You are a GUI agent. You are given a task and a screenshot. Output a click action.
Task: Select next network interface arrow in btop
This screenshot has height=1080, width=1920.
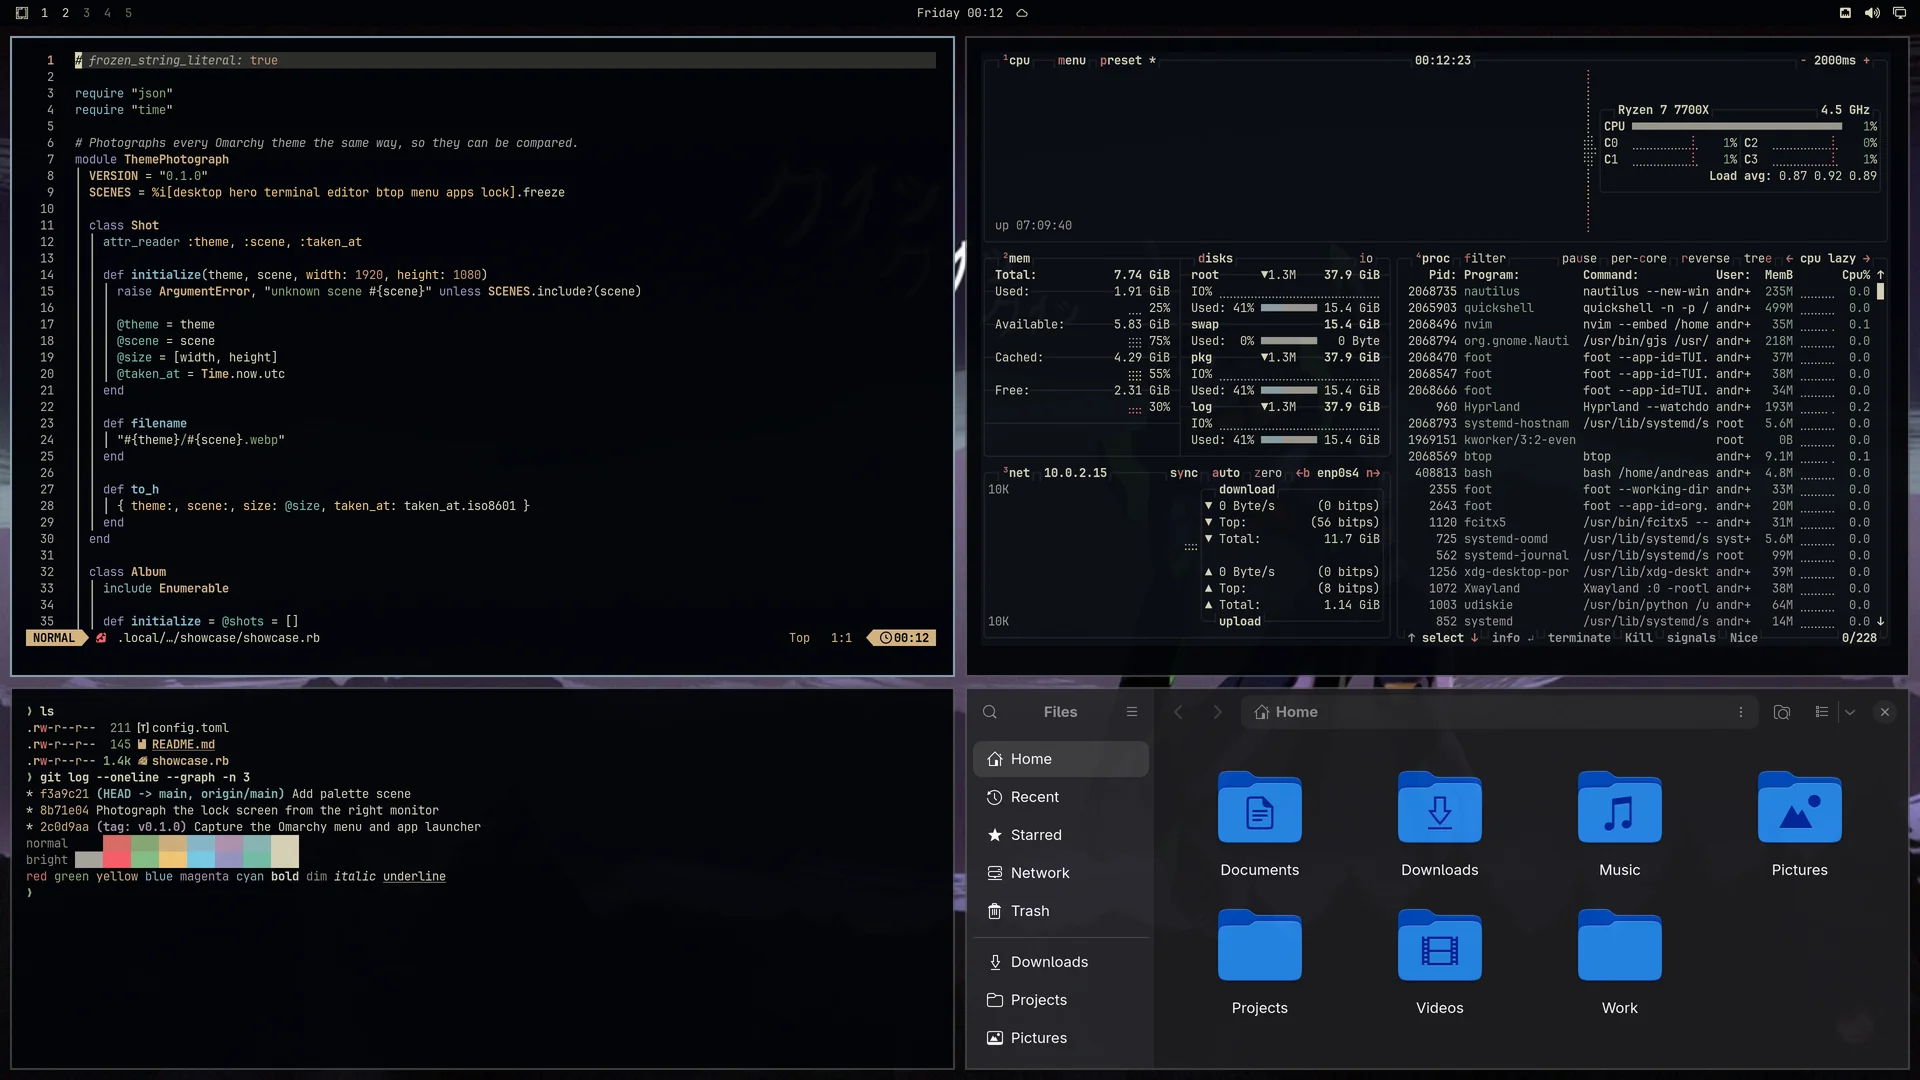pyautogui.click(x=1373, y=473)
